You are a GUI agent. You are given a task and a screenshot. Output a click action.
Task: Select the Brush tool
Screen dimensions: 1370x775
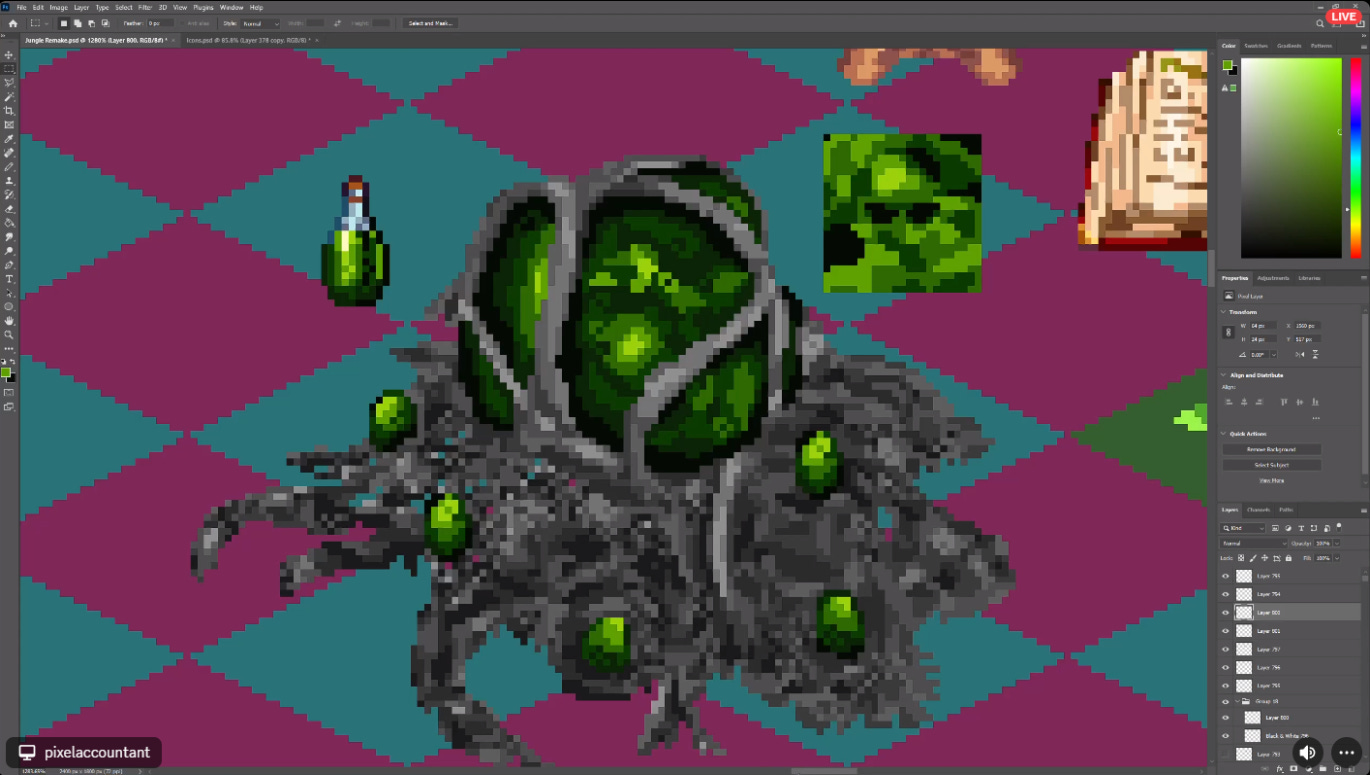pyautogui.click(x=9, y=167)
